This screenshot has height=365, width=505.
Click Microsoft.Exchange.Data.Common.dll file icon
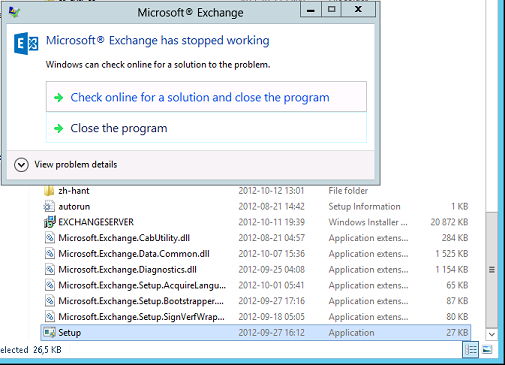(49, 254)
